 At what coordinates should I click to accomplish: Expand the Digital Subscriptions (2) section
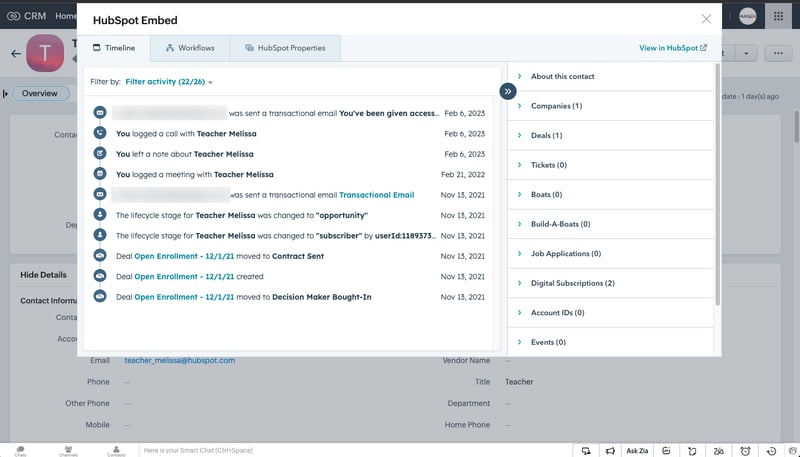[x=572, y=283]
